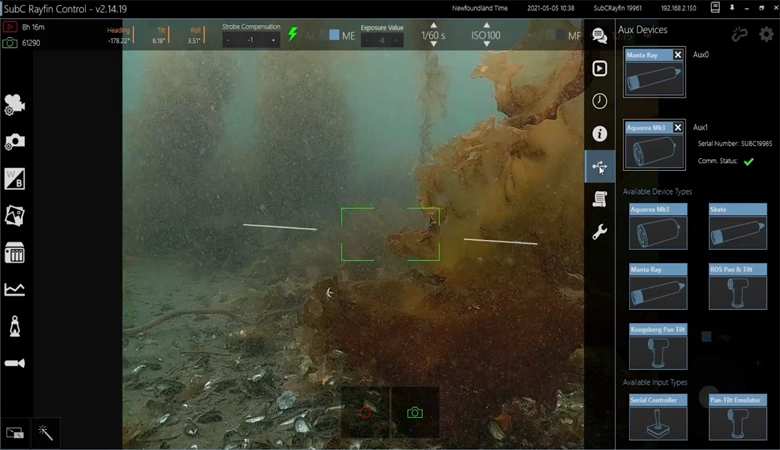
Task: Increase the shutter speed above 1/60 s
Action: click(433, 25)
